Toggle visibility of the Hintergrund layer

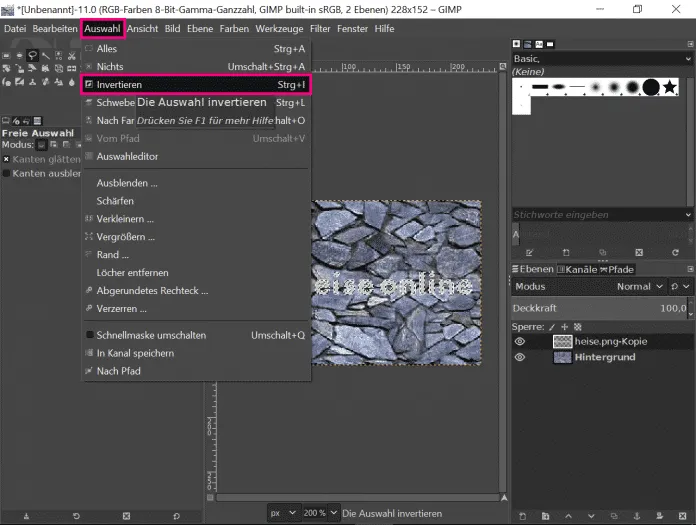(520, 357)
